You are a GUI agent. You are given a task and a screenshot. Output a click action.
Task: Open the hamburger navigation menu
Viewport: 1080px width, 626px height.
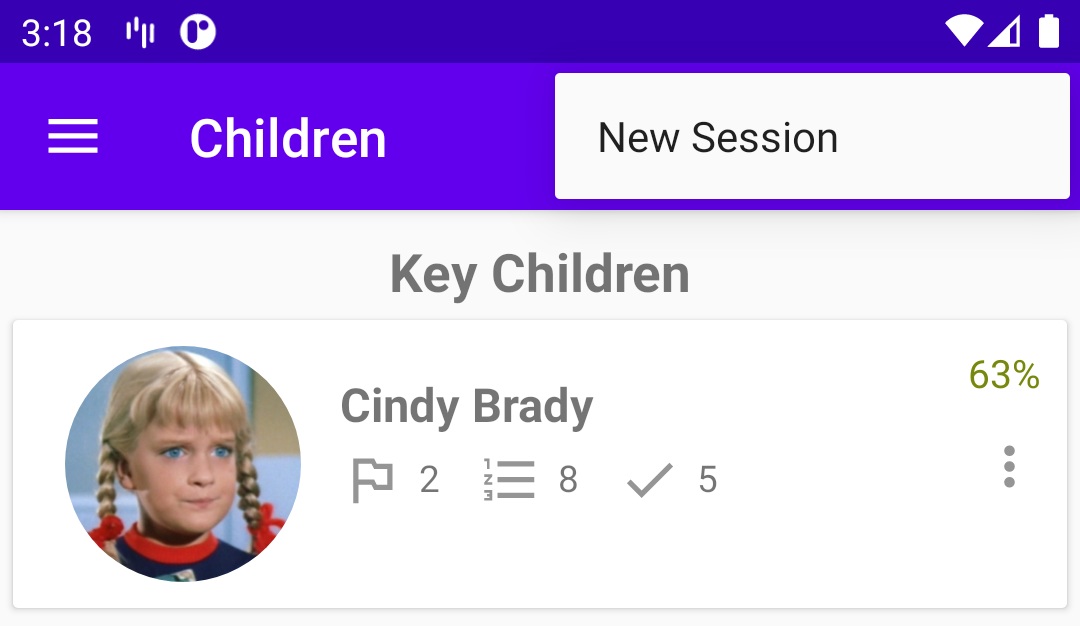pyautogui.click(x=73, y=137)
